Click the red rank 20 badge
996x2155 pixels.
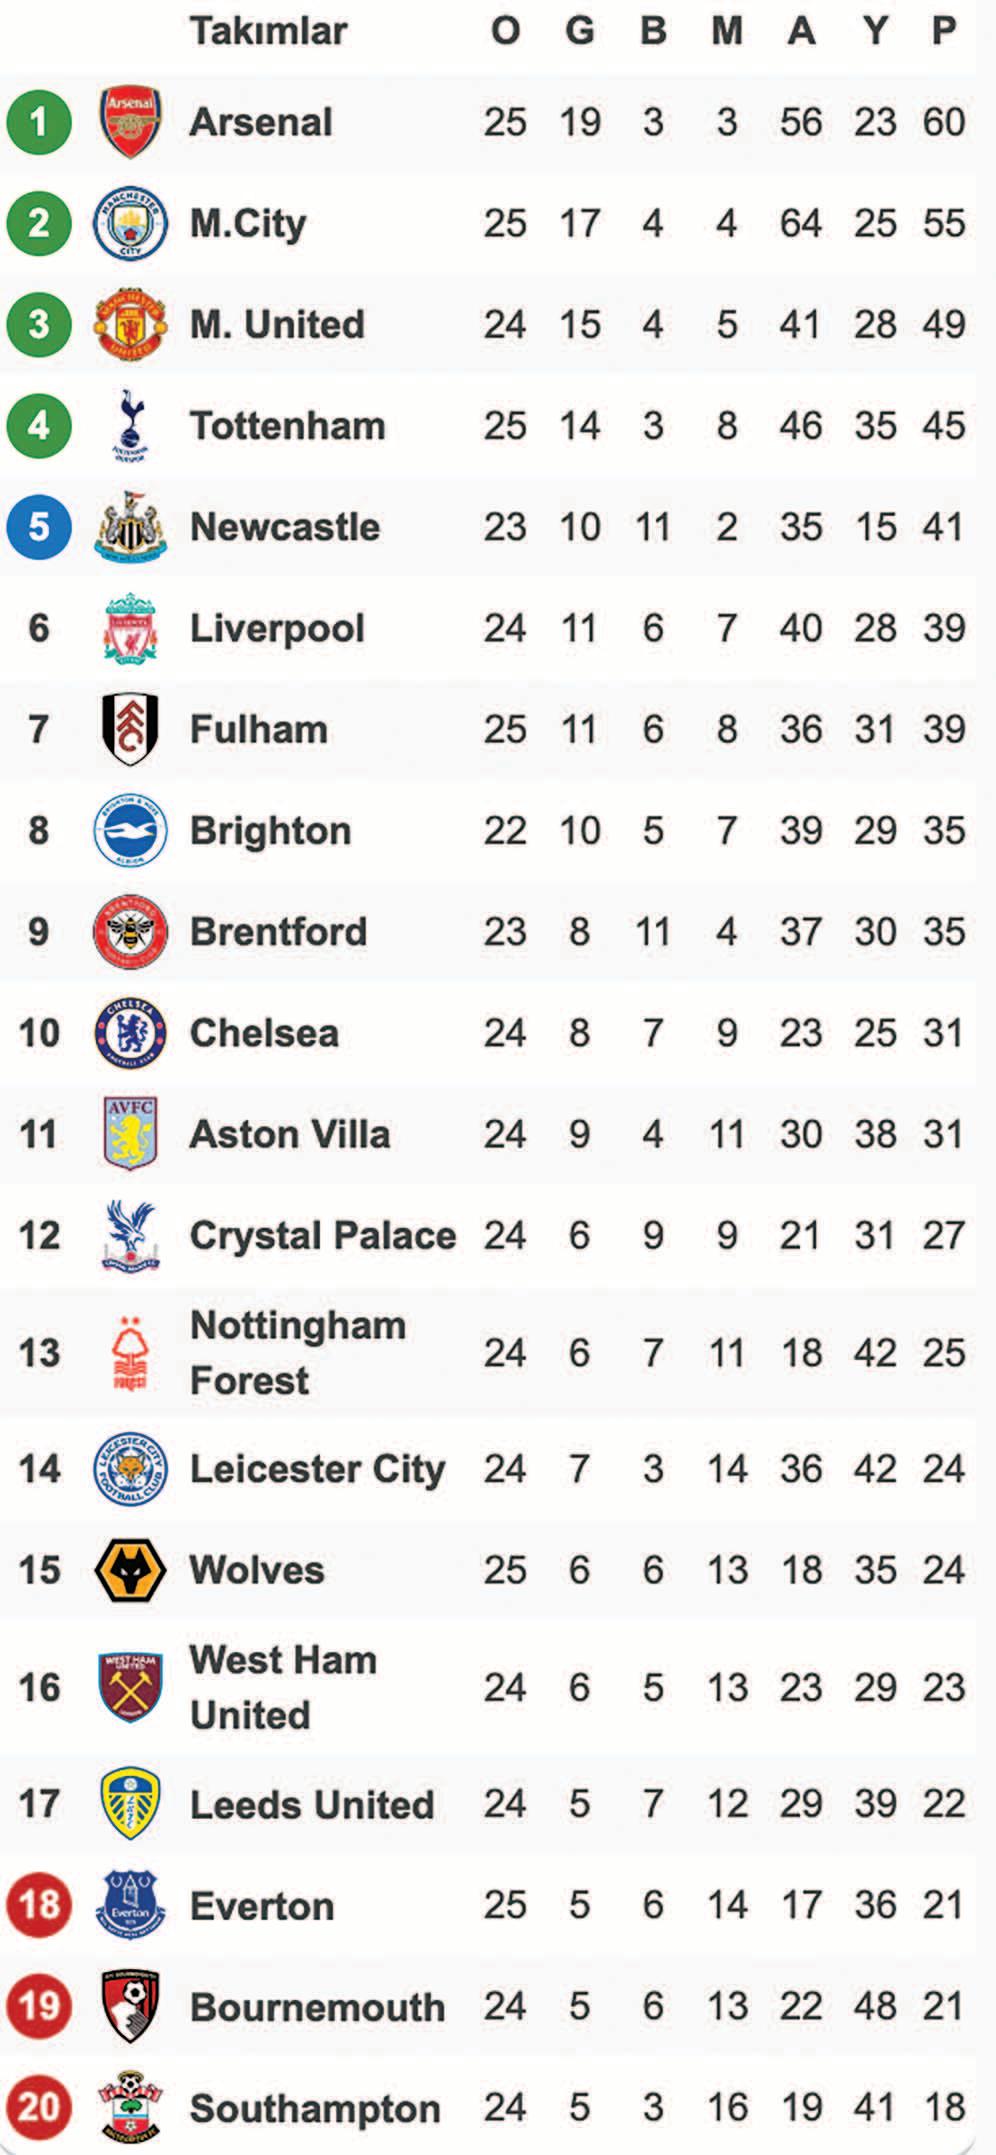coord(39,2108)
